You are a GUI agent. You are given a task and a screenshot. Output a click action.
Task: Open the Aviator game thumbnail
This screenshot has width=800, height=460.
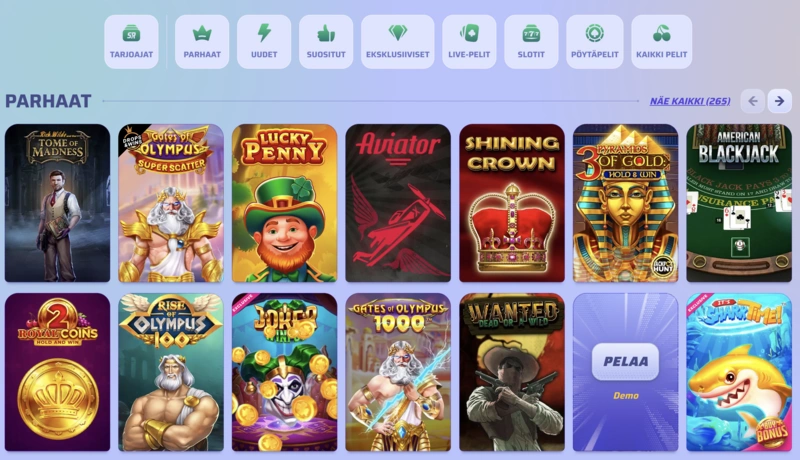pyautogui.click(x=398, y=203)
